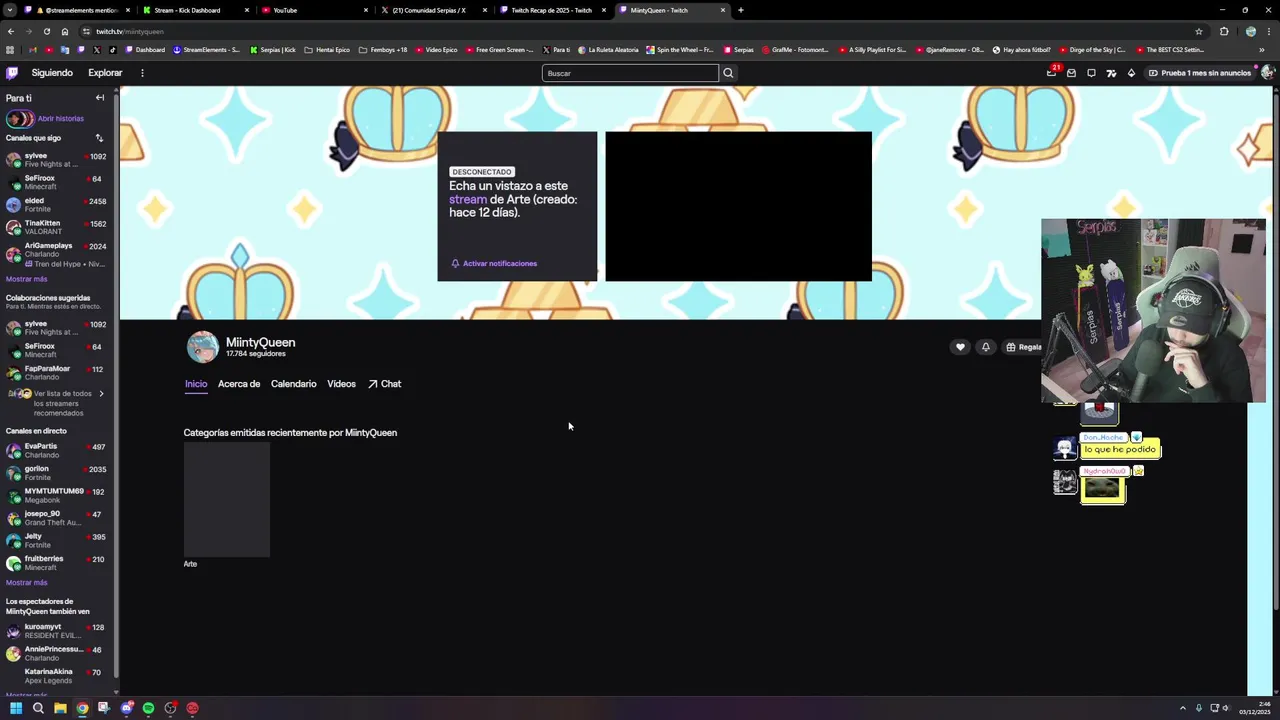Viewport: 1280px width, 720px height.
Task: Sort followed channels with arrows icon
Action: click(99, 138)
